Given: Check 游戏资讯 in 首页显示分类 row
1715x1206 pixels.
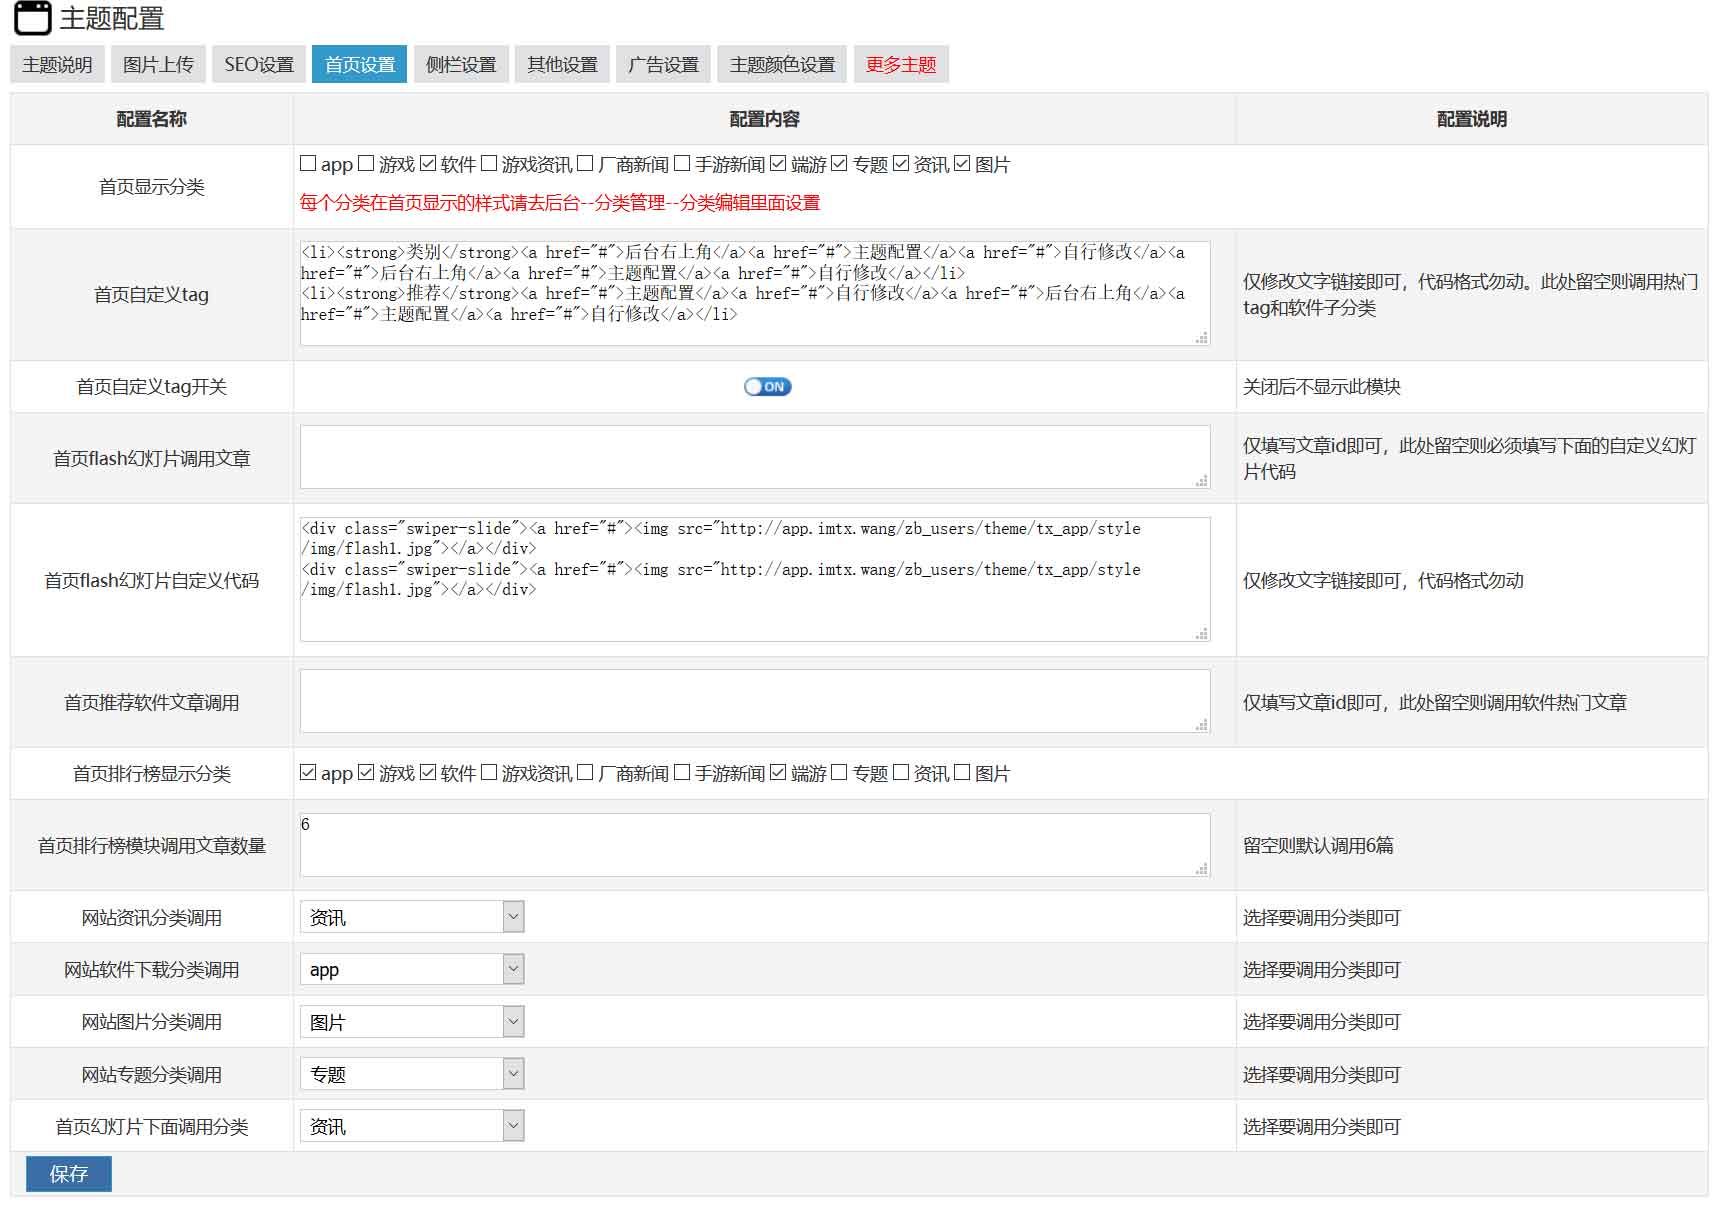Looking at the screenshot, I should pyautogui.click(x=489, y=163).
